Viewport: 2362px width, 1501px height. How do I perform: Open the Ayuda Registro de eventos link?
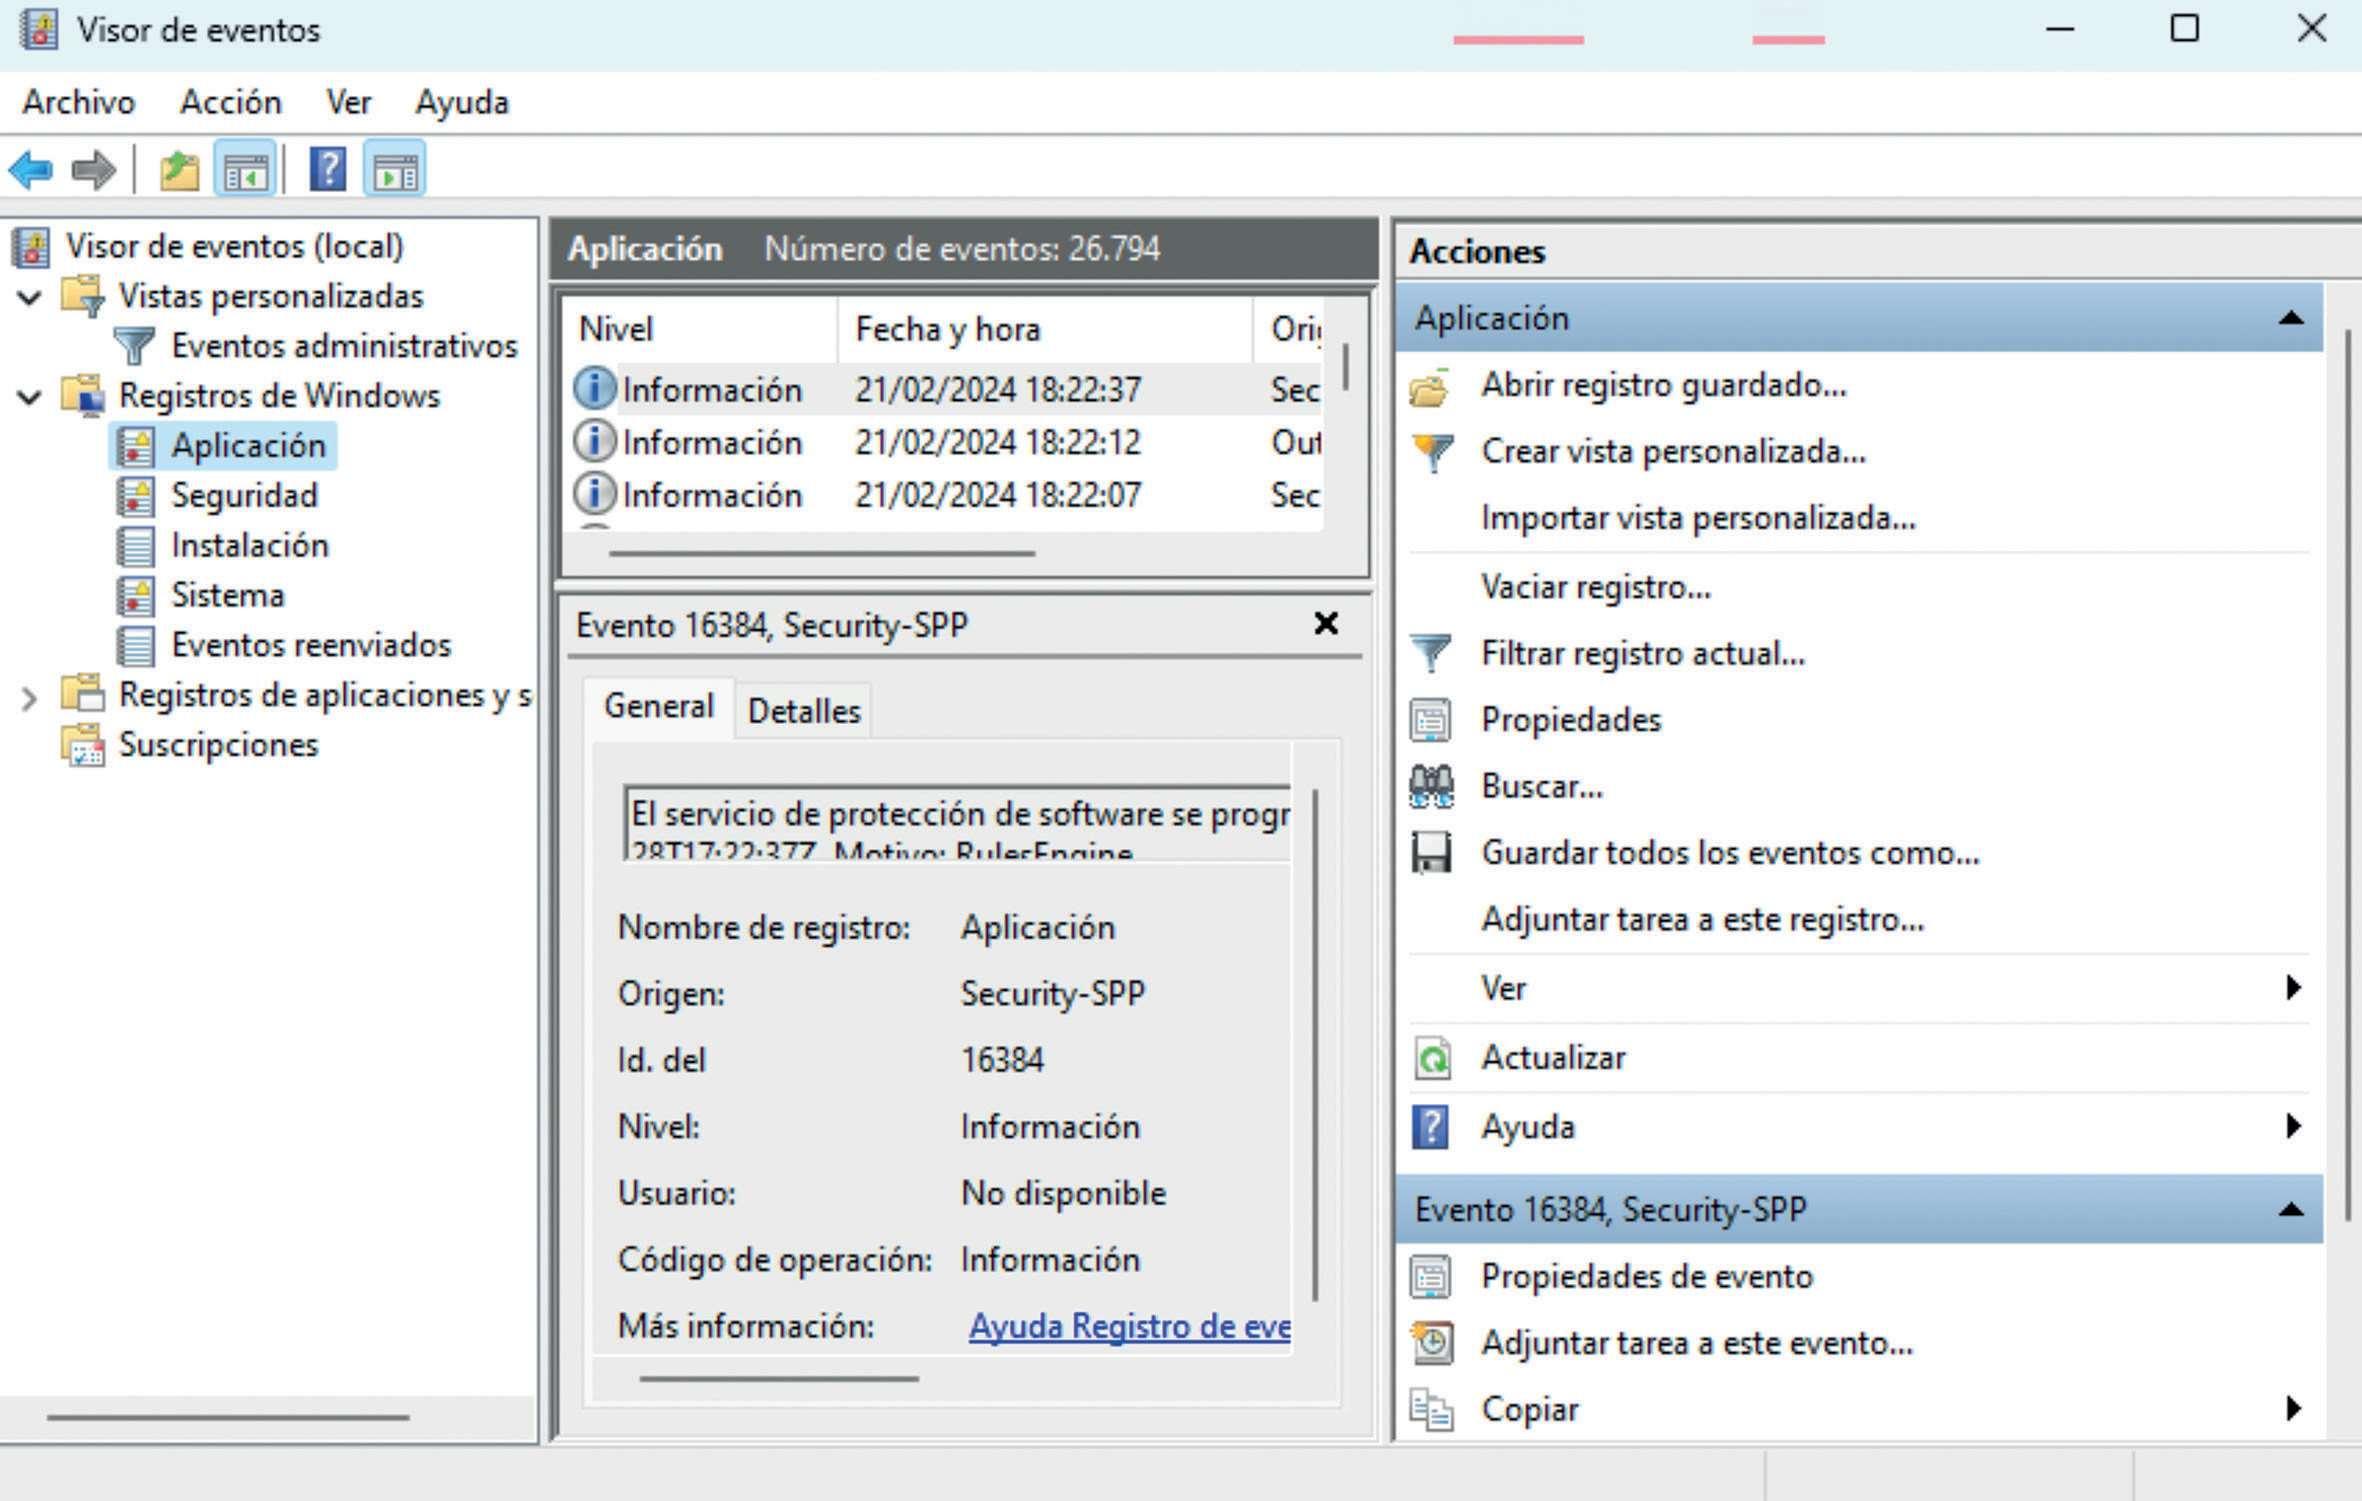pos(1128,1326)
